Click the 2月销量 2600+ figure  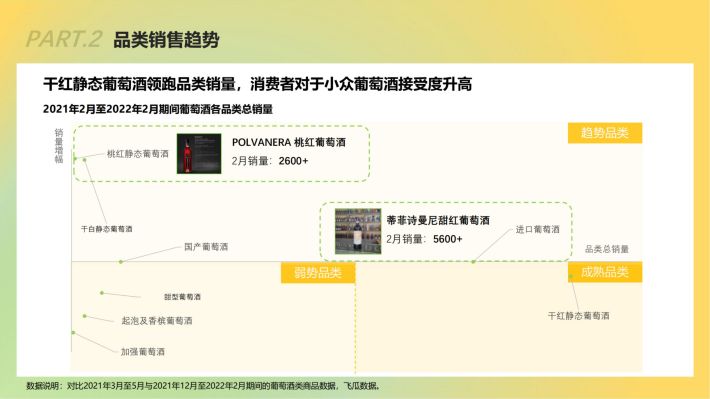tap(270, 161)
